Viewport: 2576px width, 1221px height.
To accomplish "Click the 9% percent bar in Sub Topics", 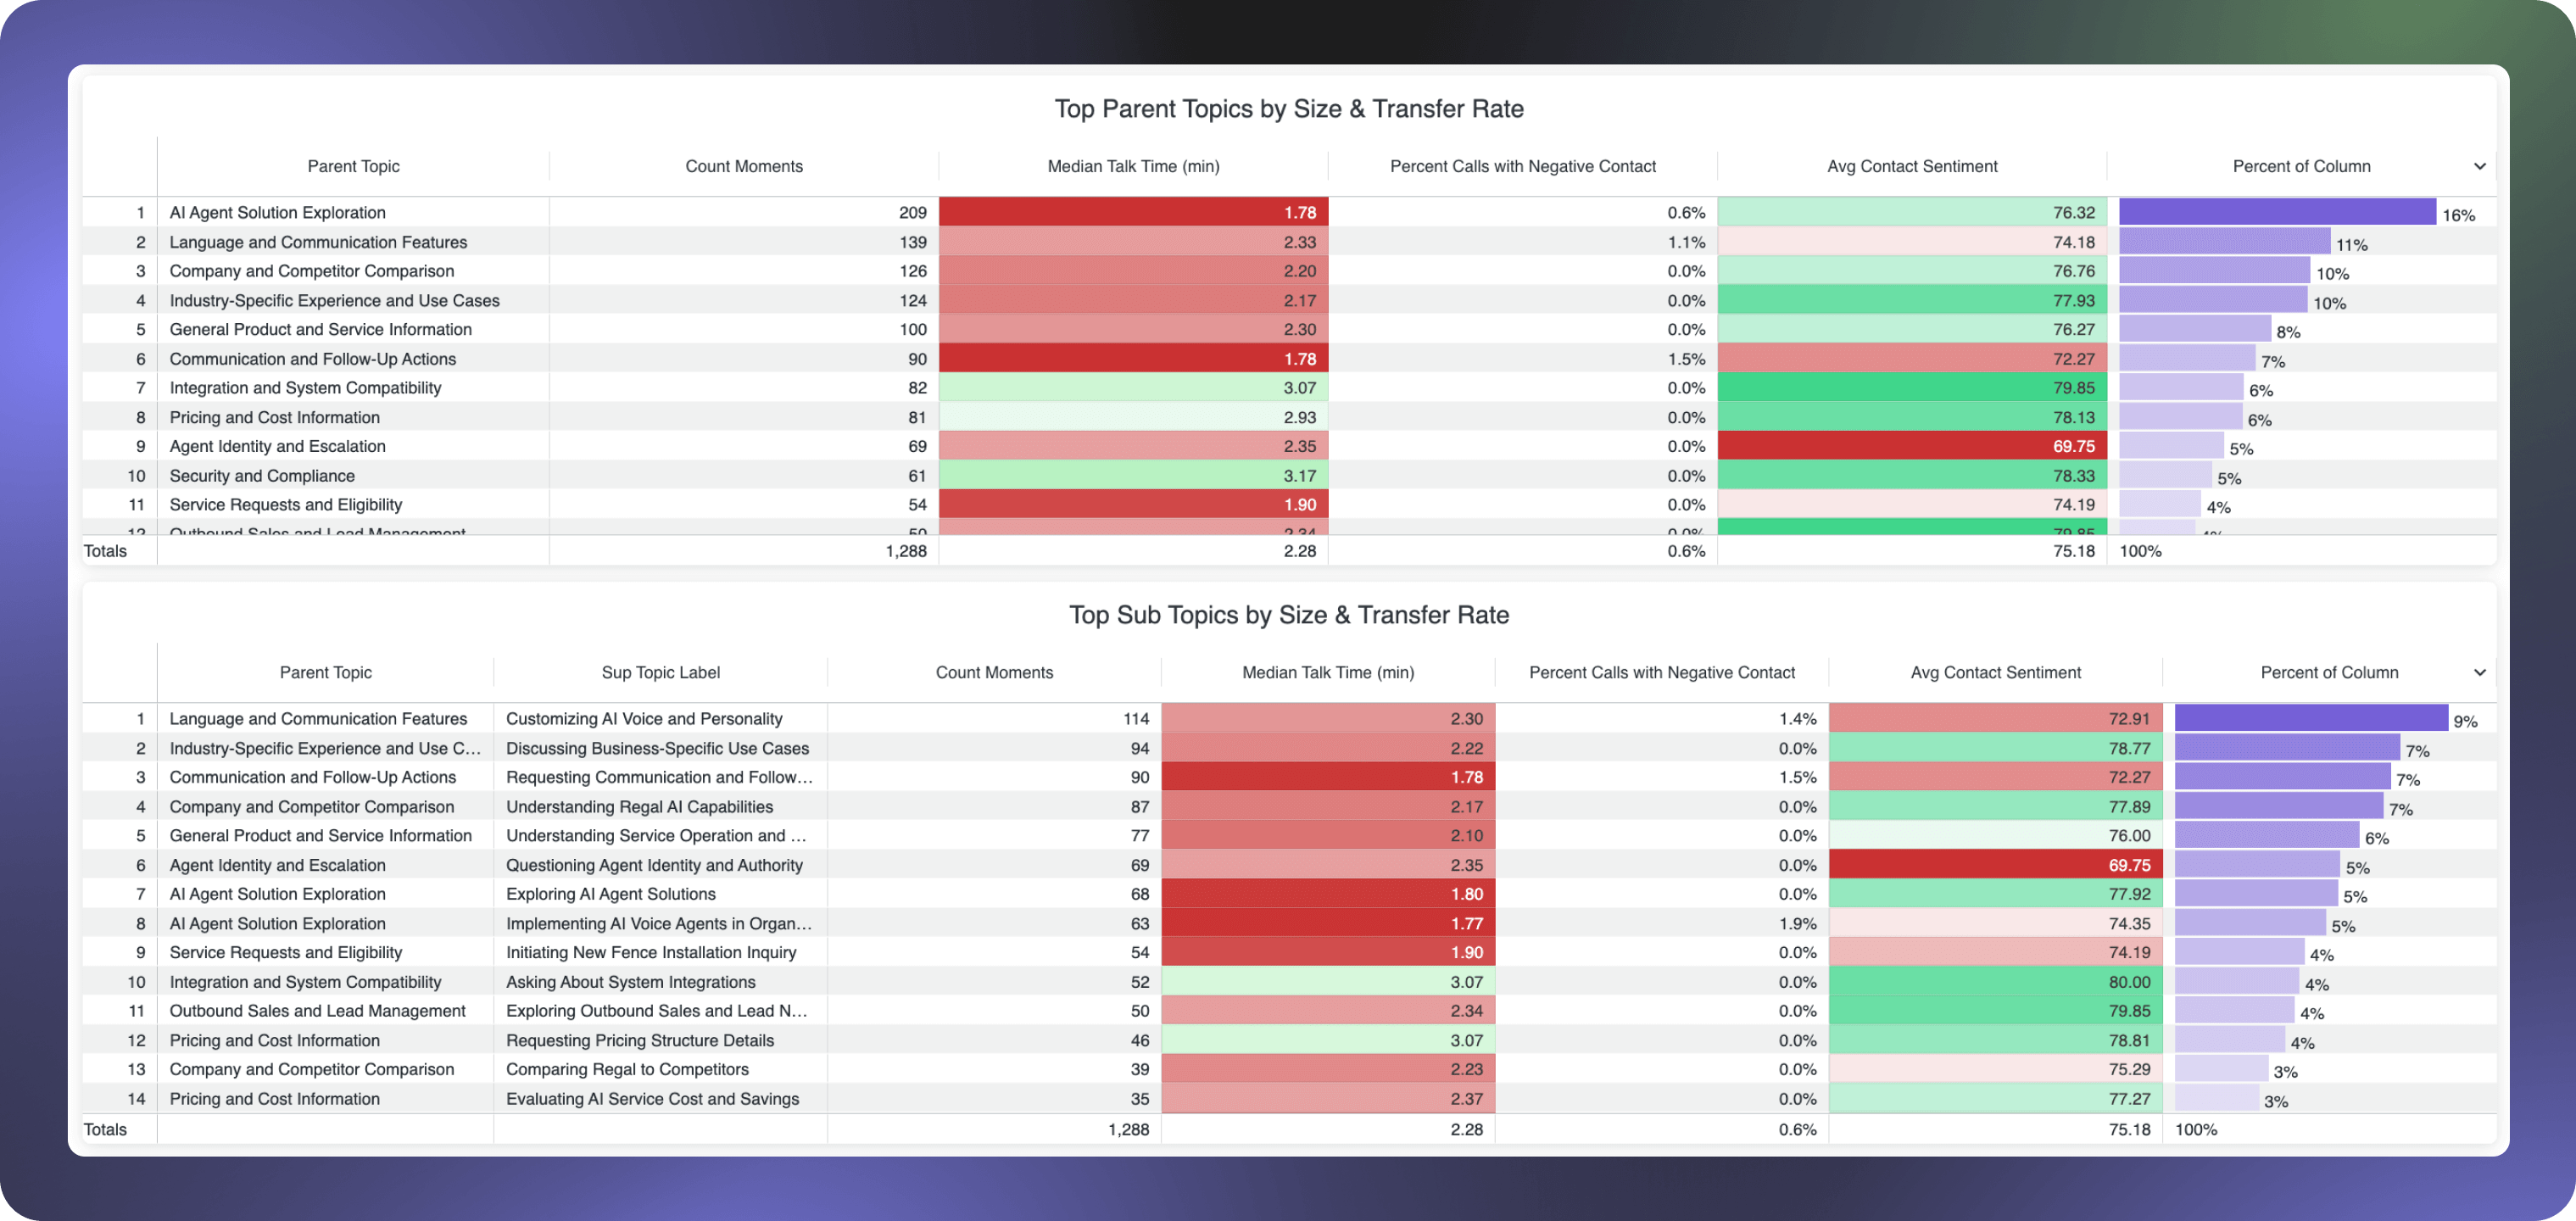I will pyautogui.click(x=2310, y=718).
